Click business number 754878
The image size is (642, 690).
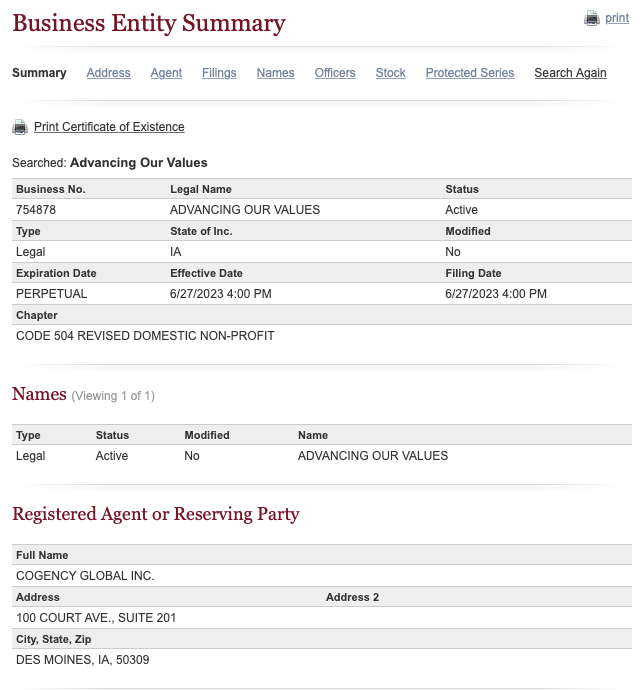36,210
